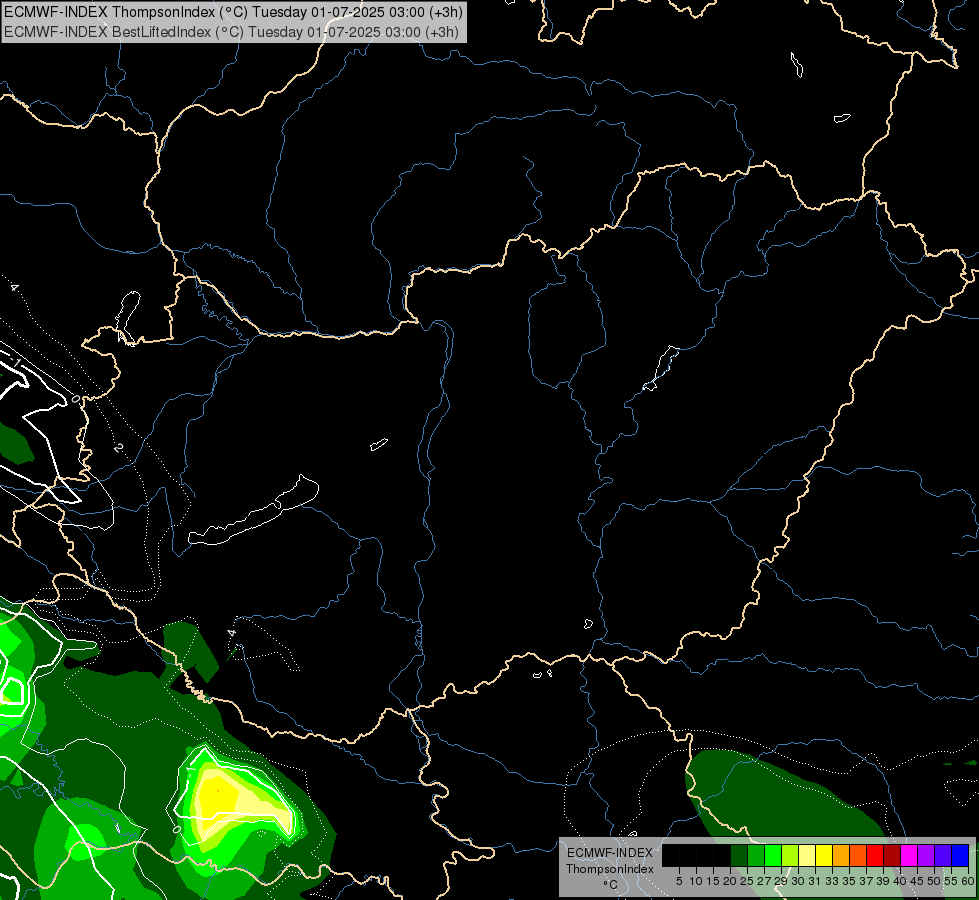Viewport: 979px width, 900px height.
Task: Click the violet 50–55 legend swatch
Action: tap(943, 855)
